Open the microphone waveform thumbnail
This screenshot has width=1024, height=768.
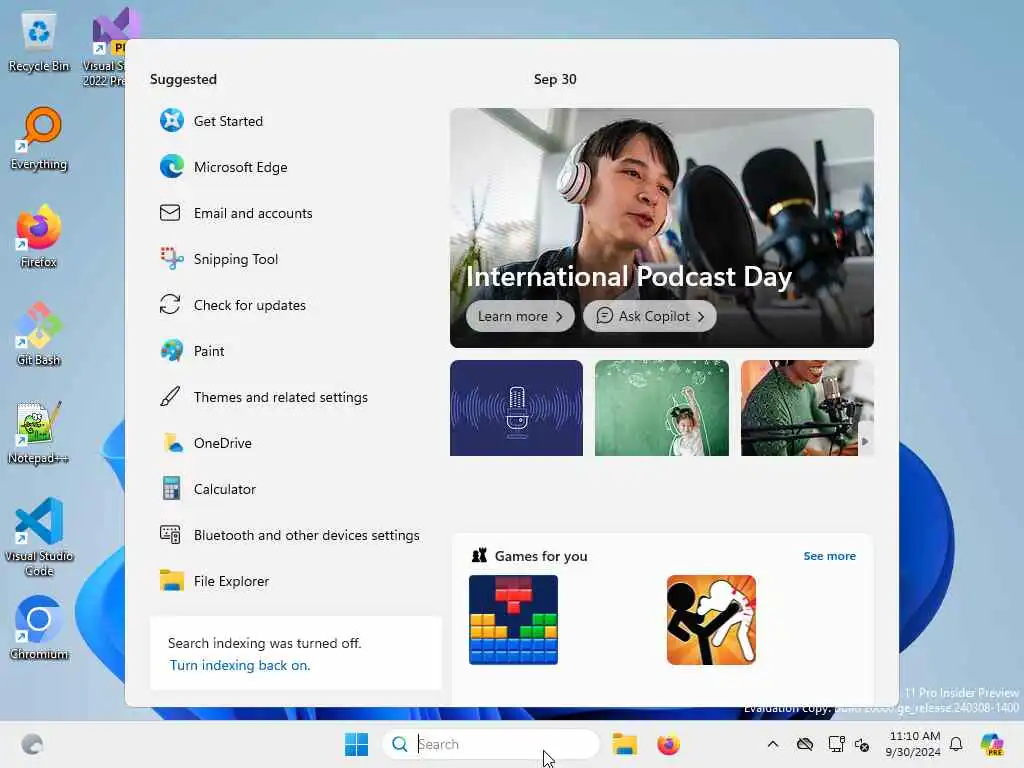click(516, 408)
